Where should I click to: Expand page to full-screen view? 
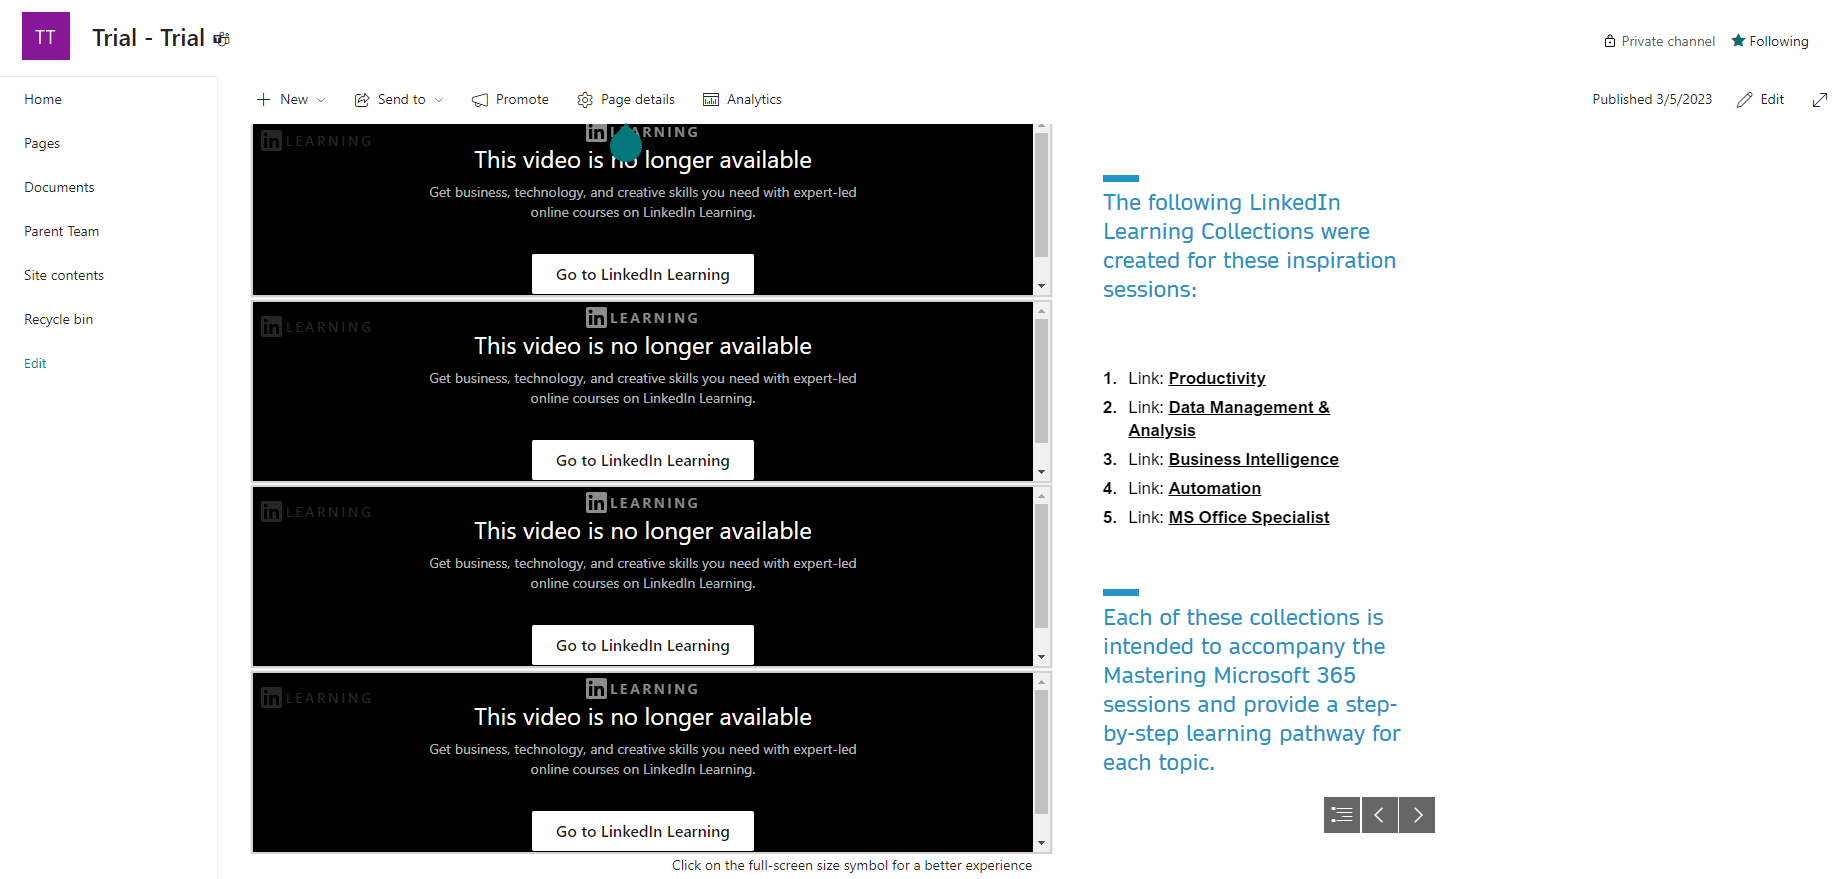1820,99
